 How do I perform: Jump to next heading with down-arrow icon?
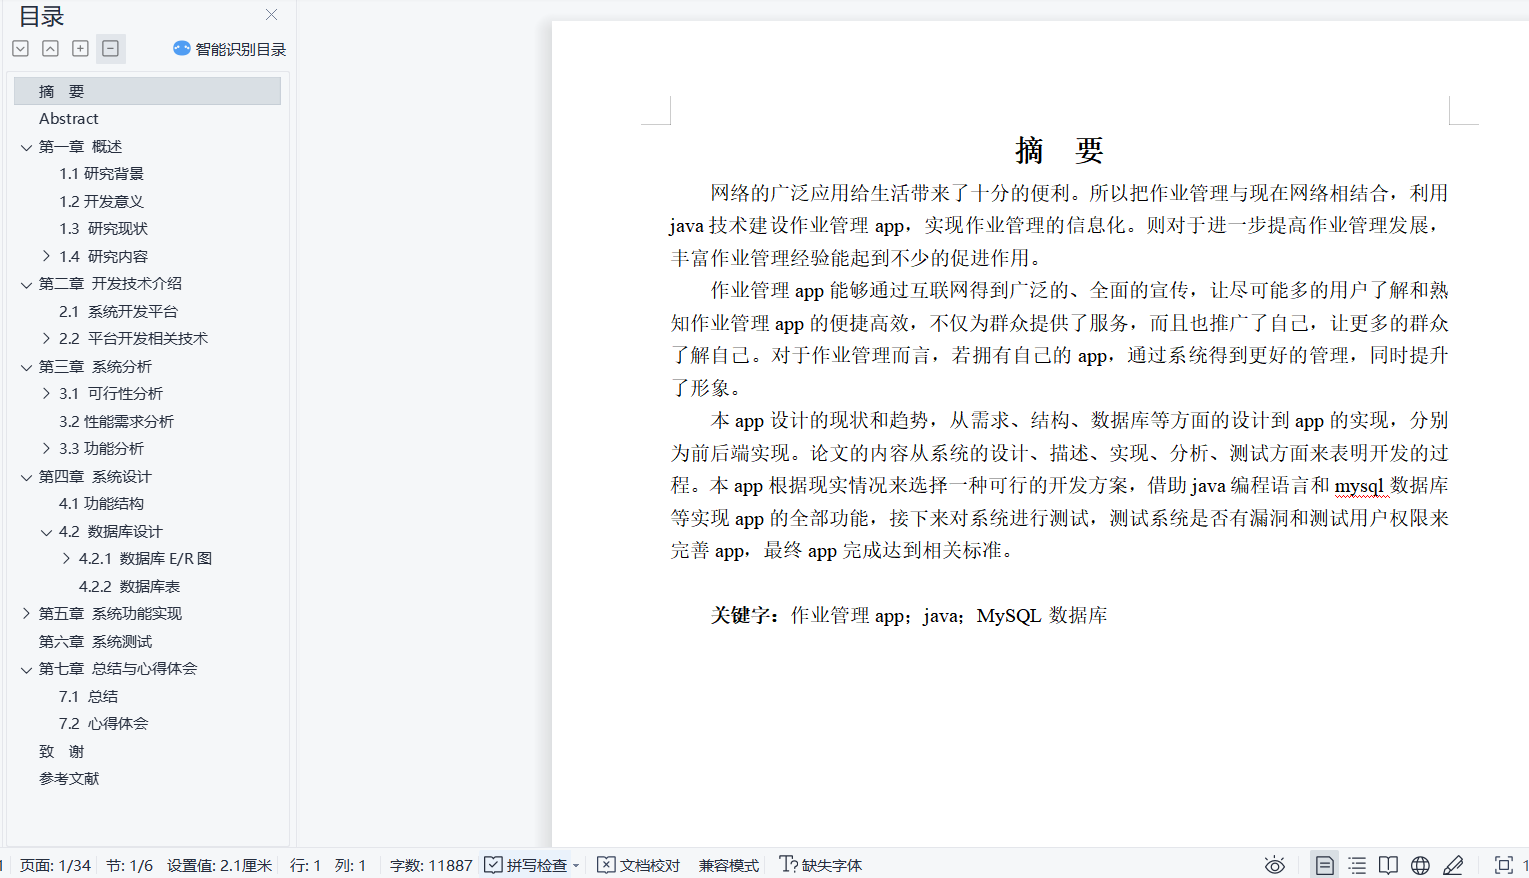point(20,47)
